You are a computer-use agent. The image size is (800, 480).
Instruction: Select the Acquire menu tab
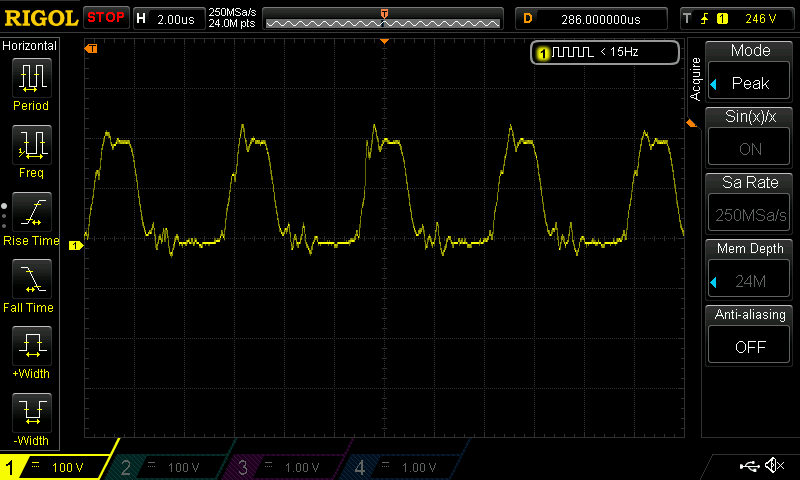click(695, 79)
